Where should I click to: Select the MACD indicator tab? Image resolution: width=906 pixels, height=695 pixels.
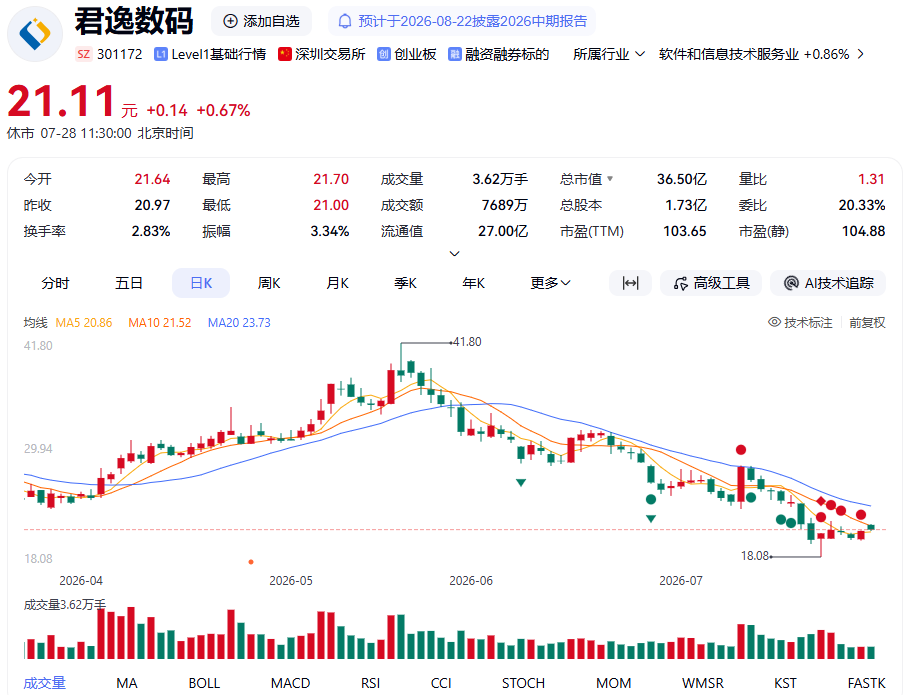291,683
